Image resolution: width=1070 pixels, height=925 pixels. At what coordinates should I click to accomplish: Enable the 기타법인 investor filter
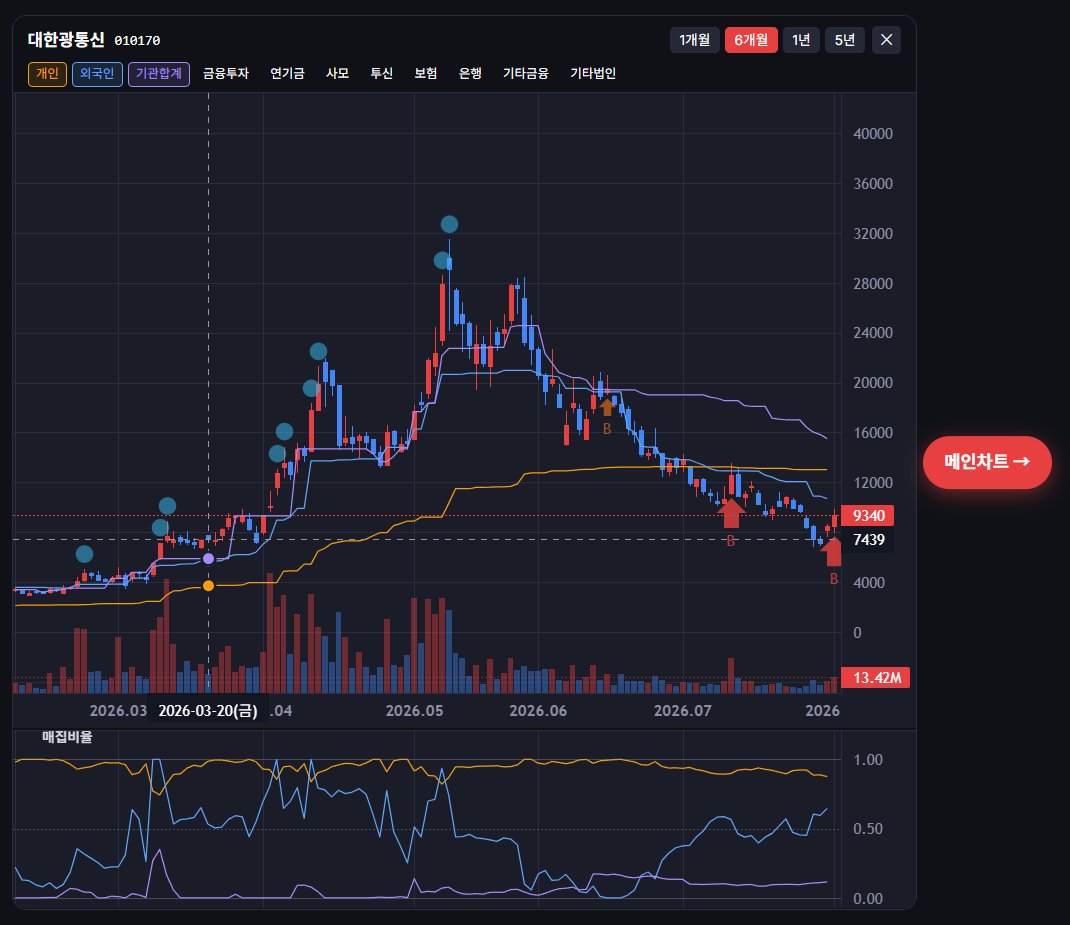tap(593, 74)
